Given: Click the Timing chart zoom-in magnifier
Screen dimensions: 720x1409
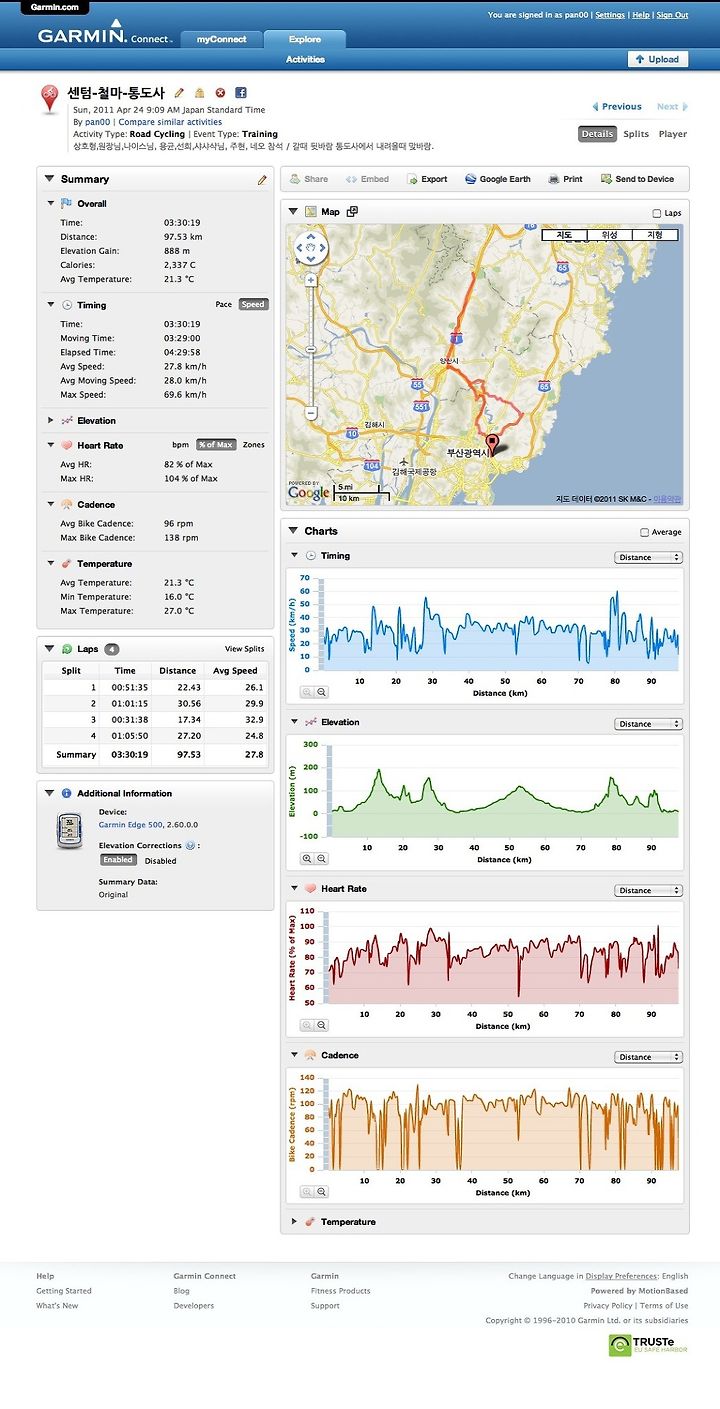Looking at the screenshot, I should click(x=308, y=691).
